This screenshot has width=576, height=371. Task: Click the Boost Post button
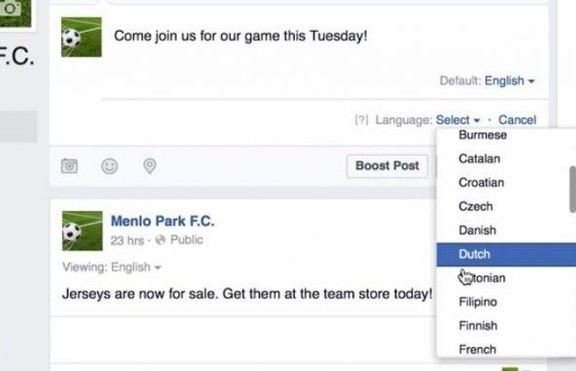click(x=387, y=166)
